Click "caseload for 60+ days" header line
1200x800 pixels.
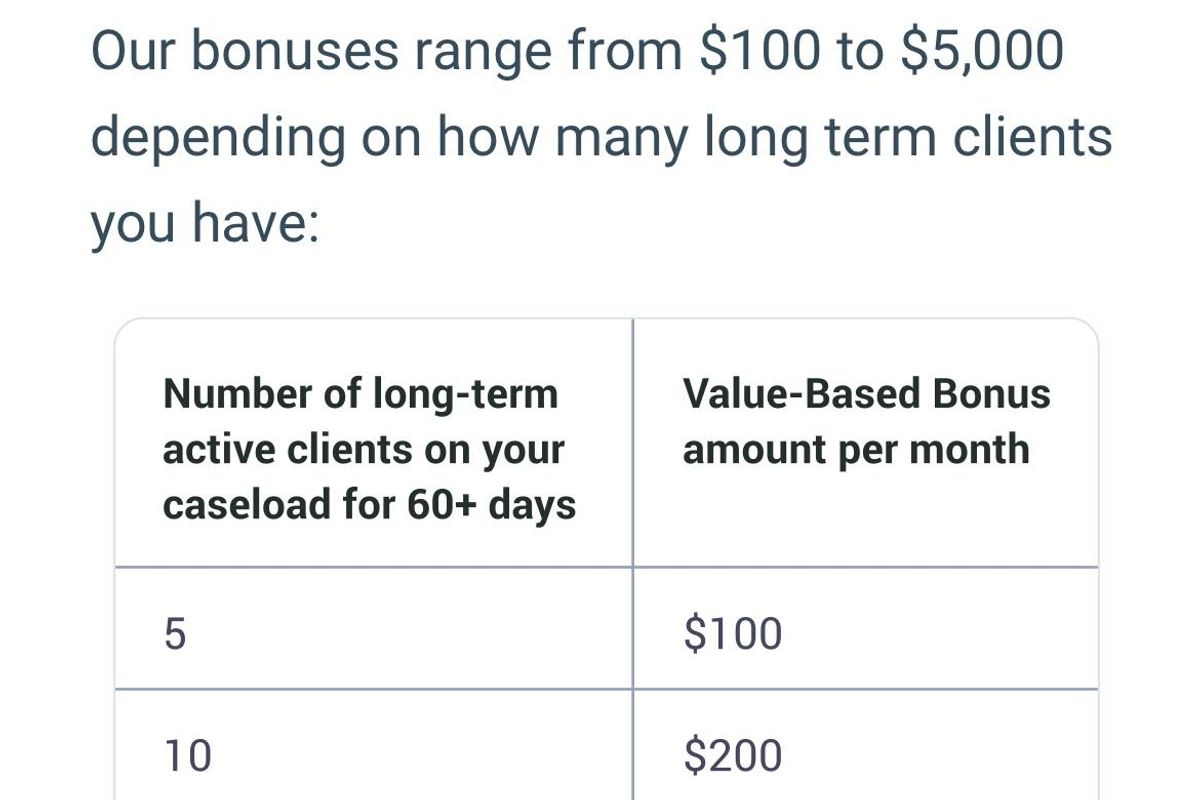[x=369, y=504]
